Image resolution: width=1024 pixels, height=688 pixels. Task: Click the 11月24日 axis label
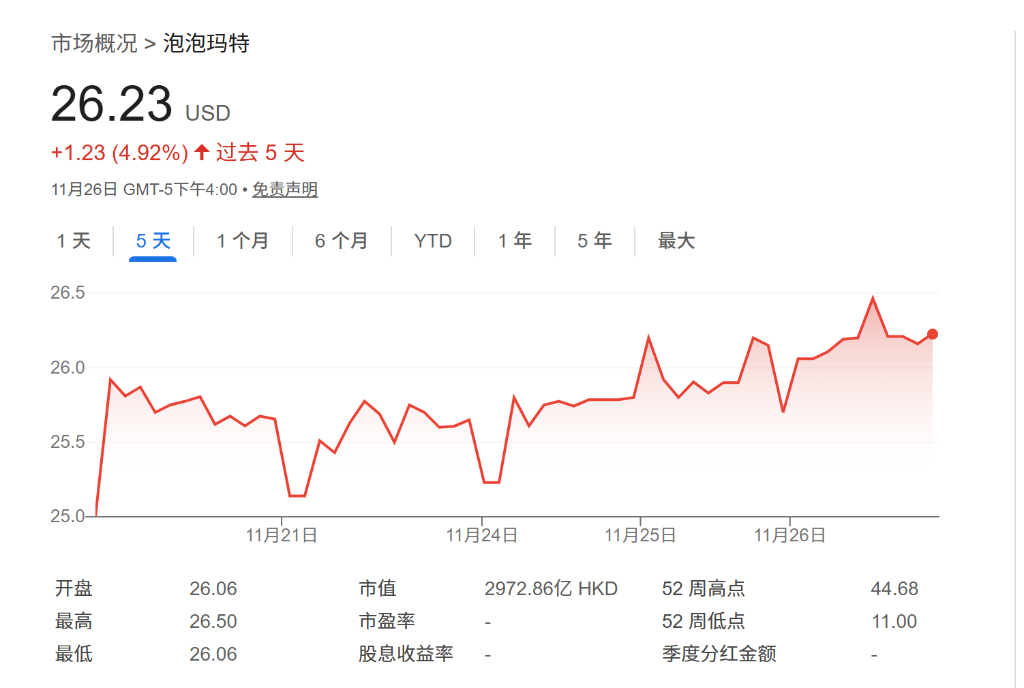click(483, 535)
